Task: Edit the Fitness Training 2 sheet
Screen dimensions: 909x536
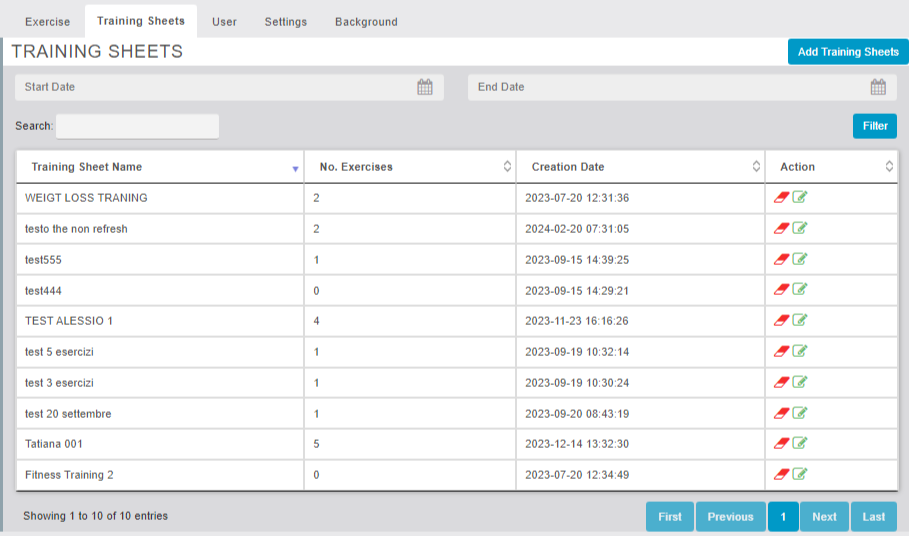Action: pos(800,475)
